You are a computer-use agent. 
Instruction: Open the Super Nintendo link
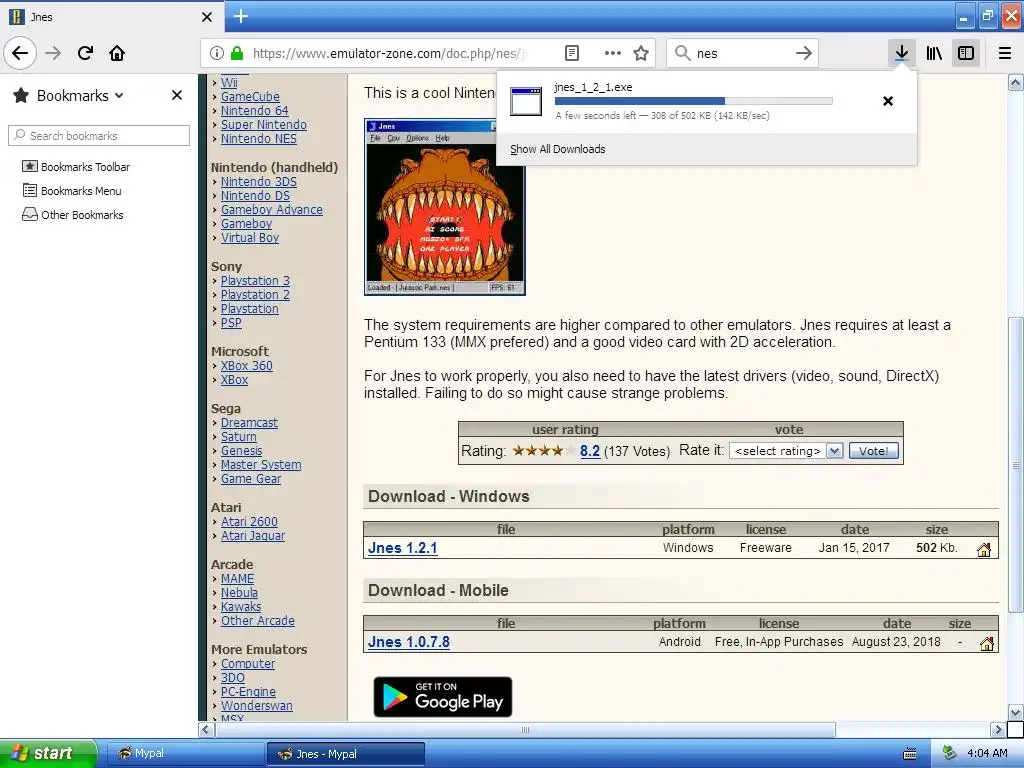click(264, 125)
